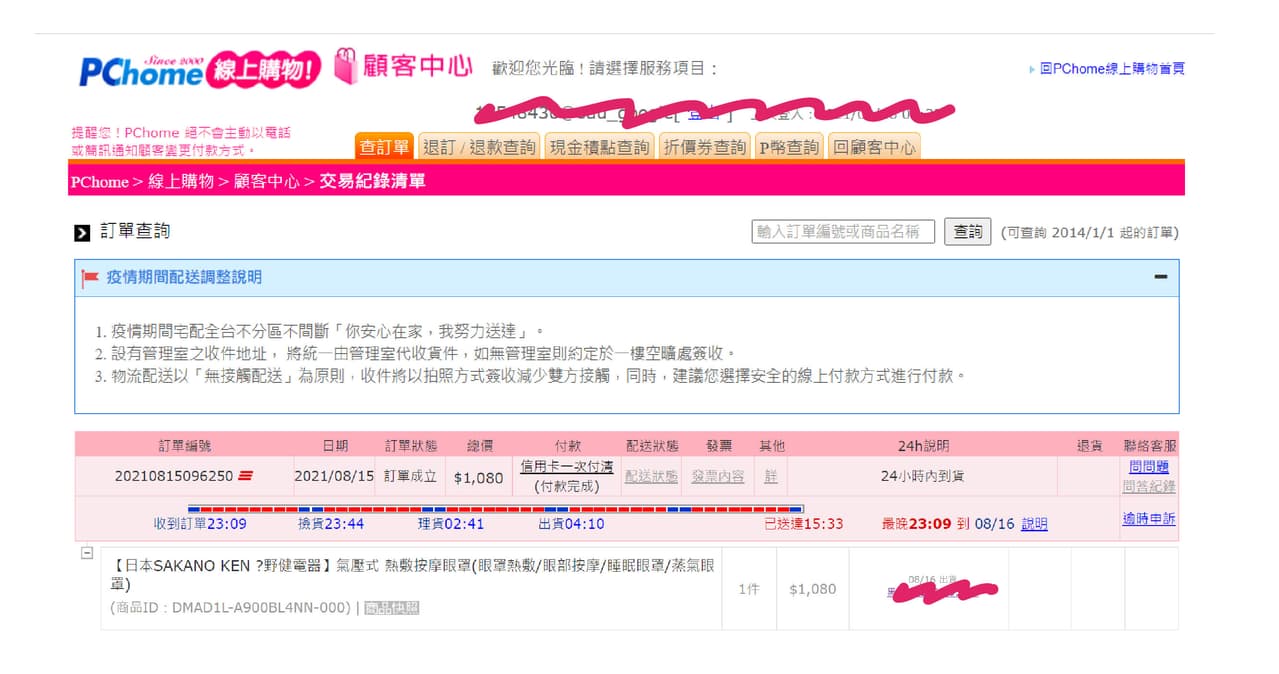Click the 回顧客中心 tab
Image resolution: width=1279 pixels, height=674 pixels.
874,147
